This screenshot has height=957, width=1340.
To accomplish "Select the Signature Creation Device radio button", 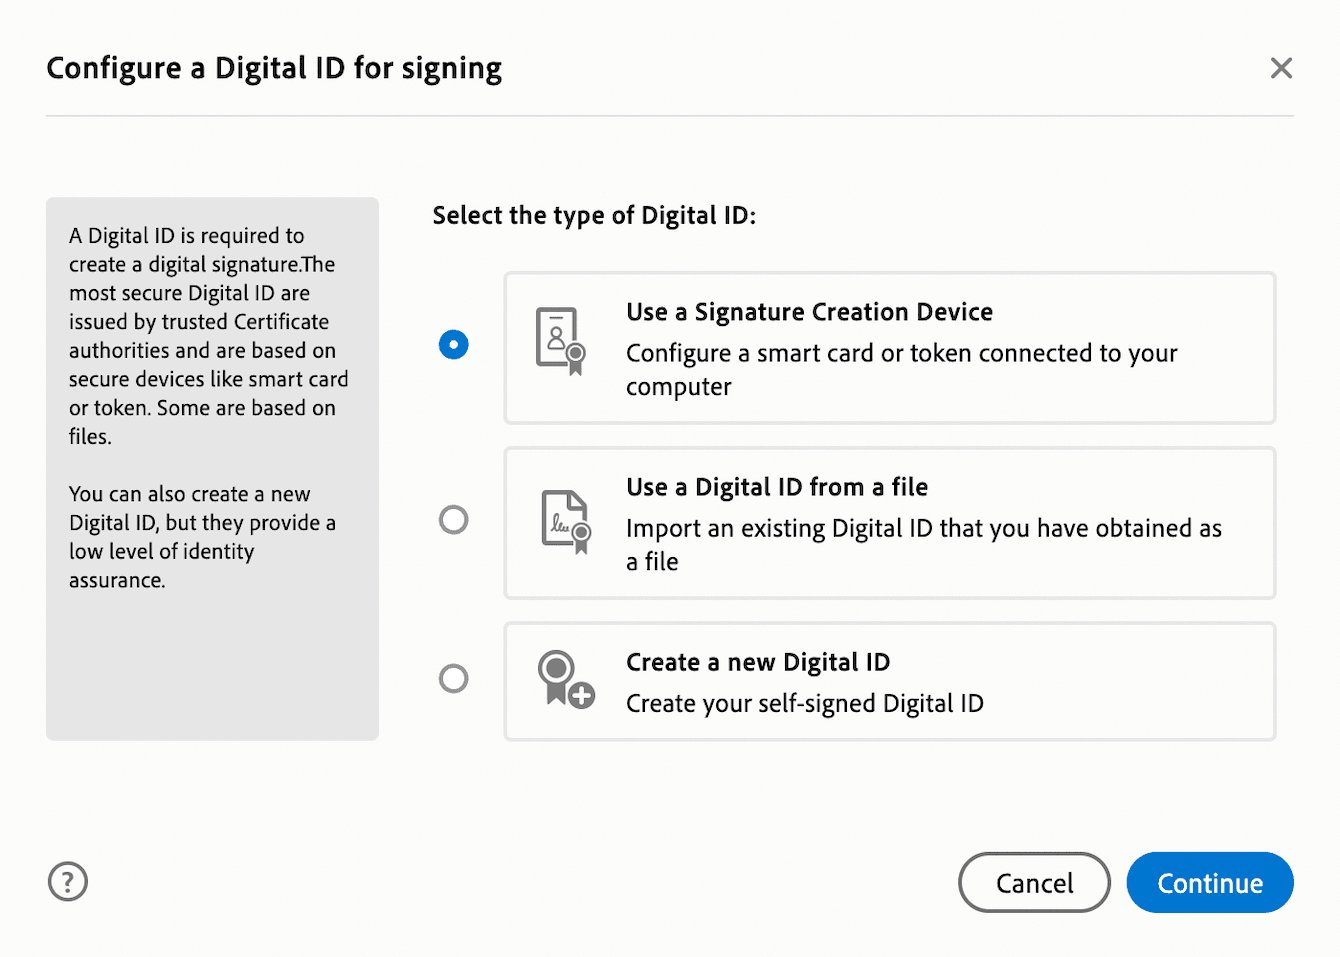I will (454, 344).
